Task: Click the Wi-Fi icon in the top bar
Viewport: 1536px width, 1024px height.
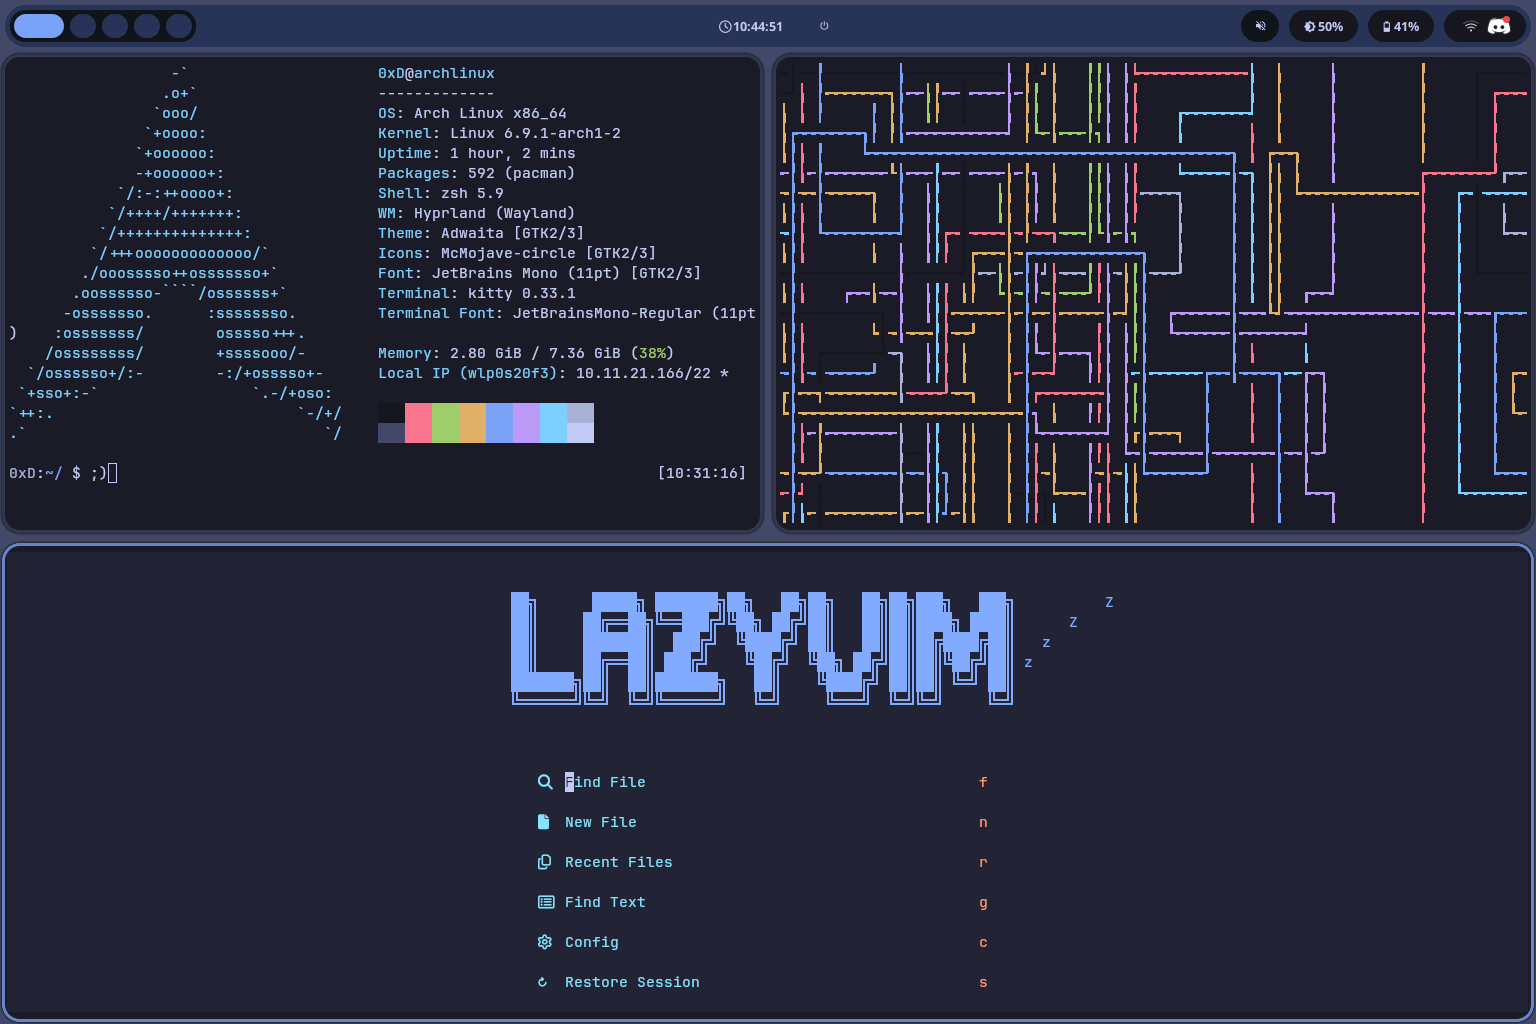Action: click(x=1470, y=27)
